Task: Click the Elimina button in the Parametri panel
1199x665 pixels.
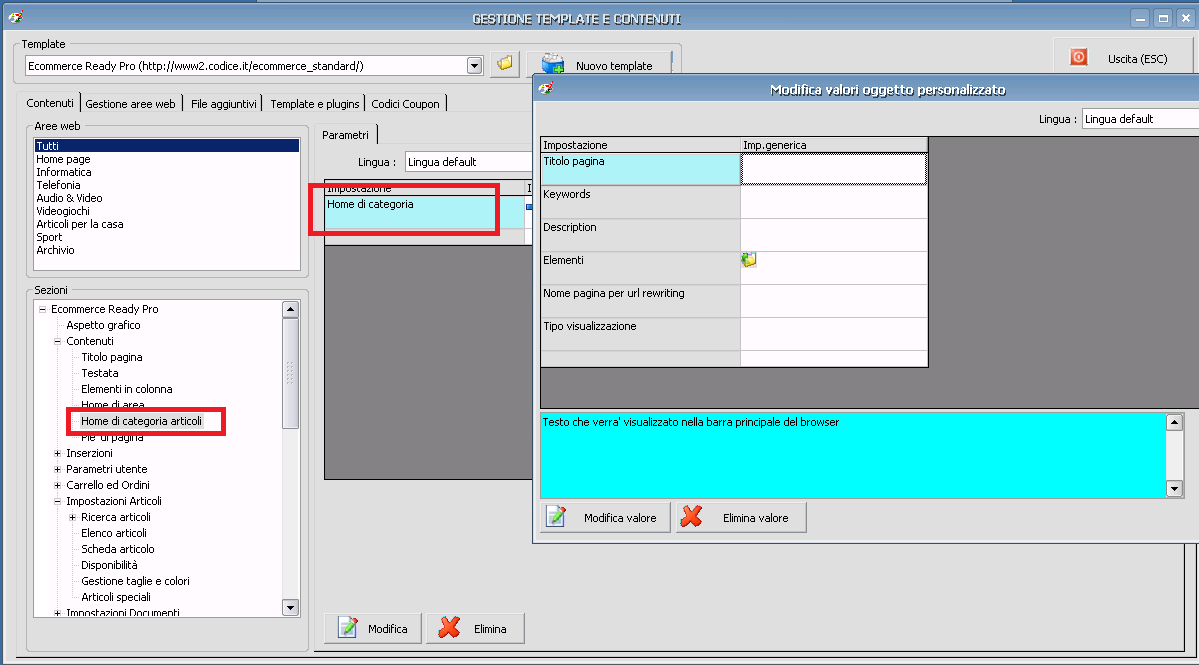Action: pyautogui.click(x=475, y=628)
